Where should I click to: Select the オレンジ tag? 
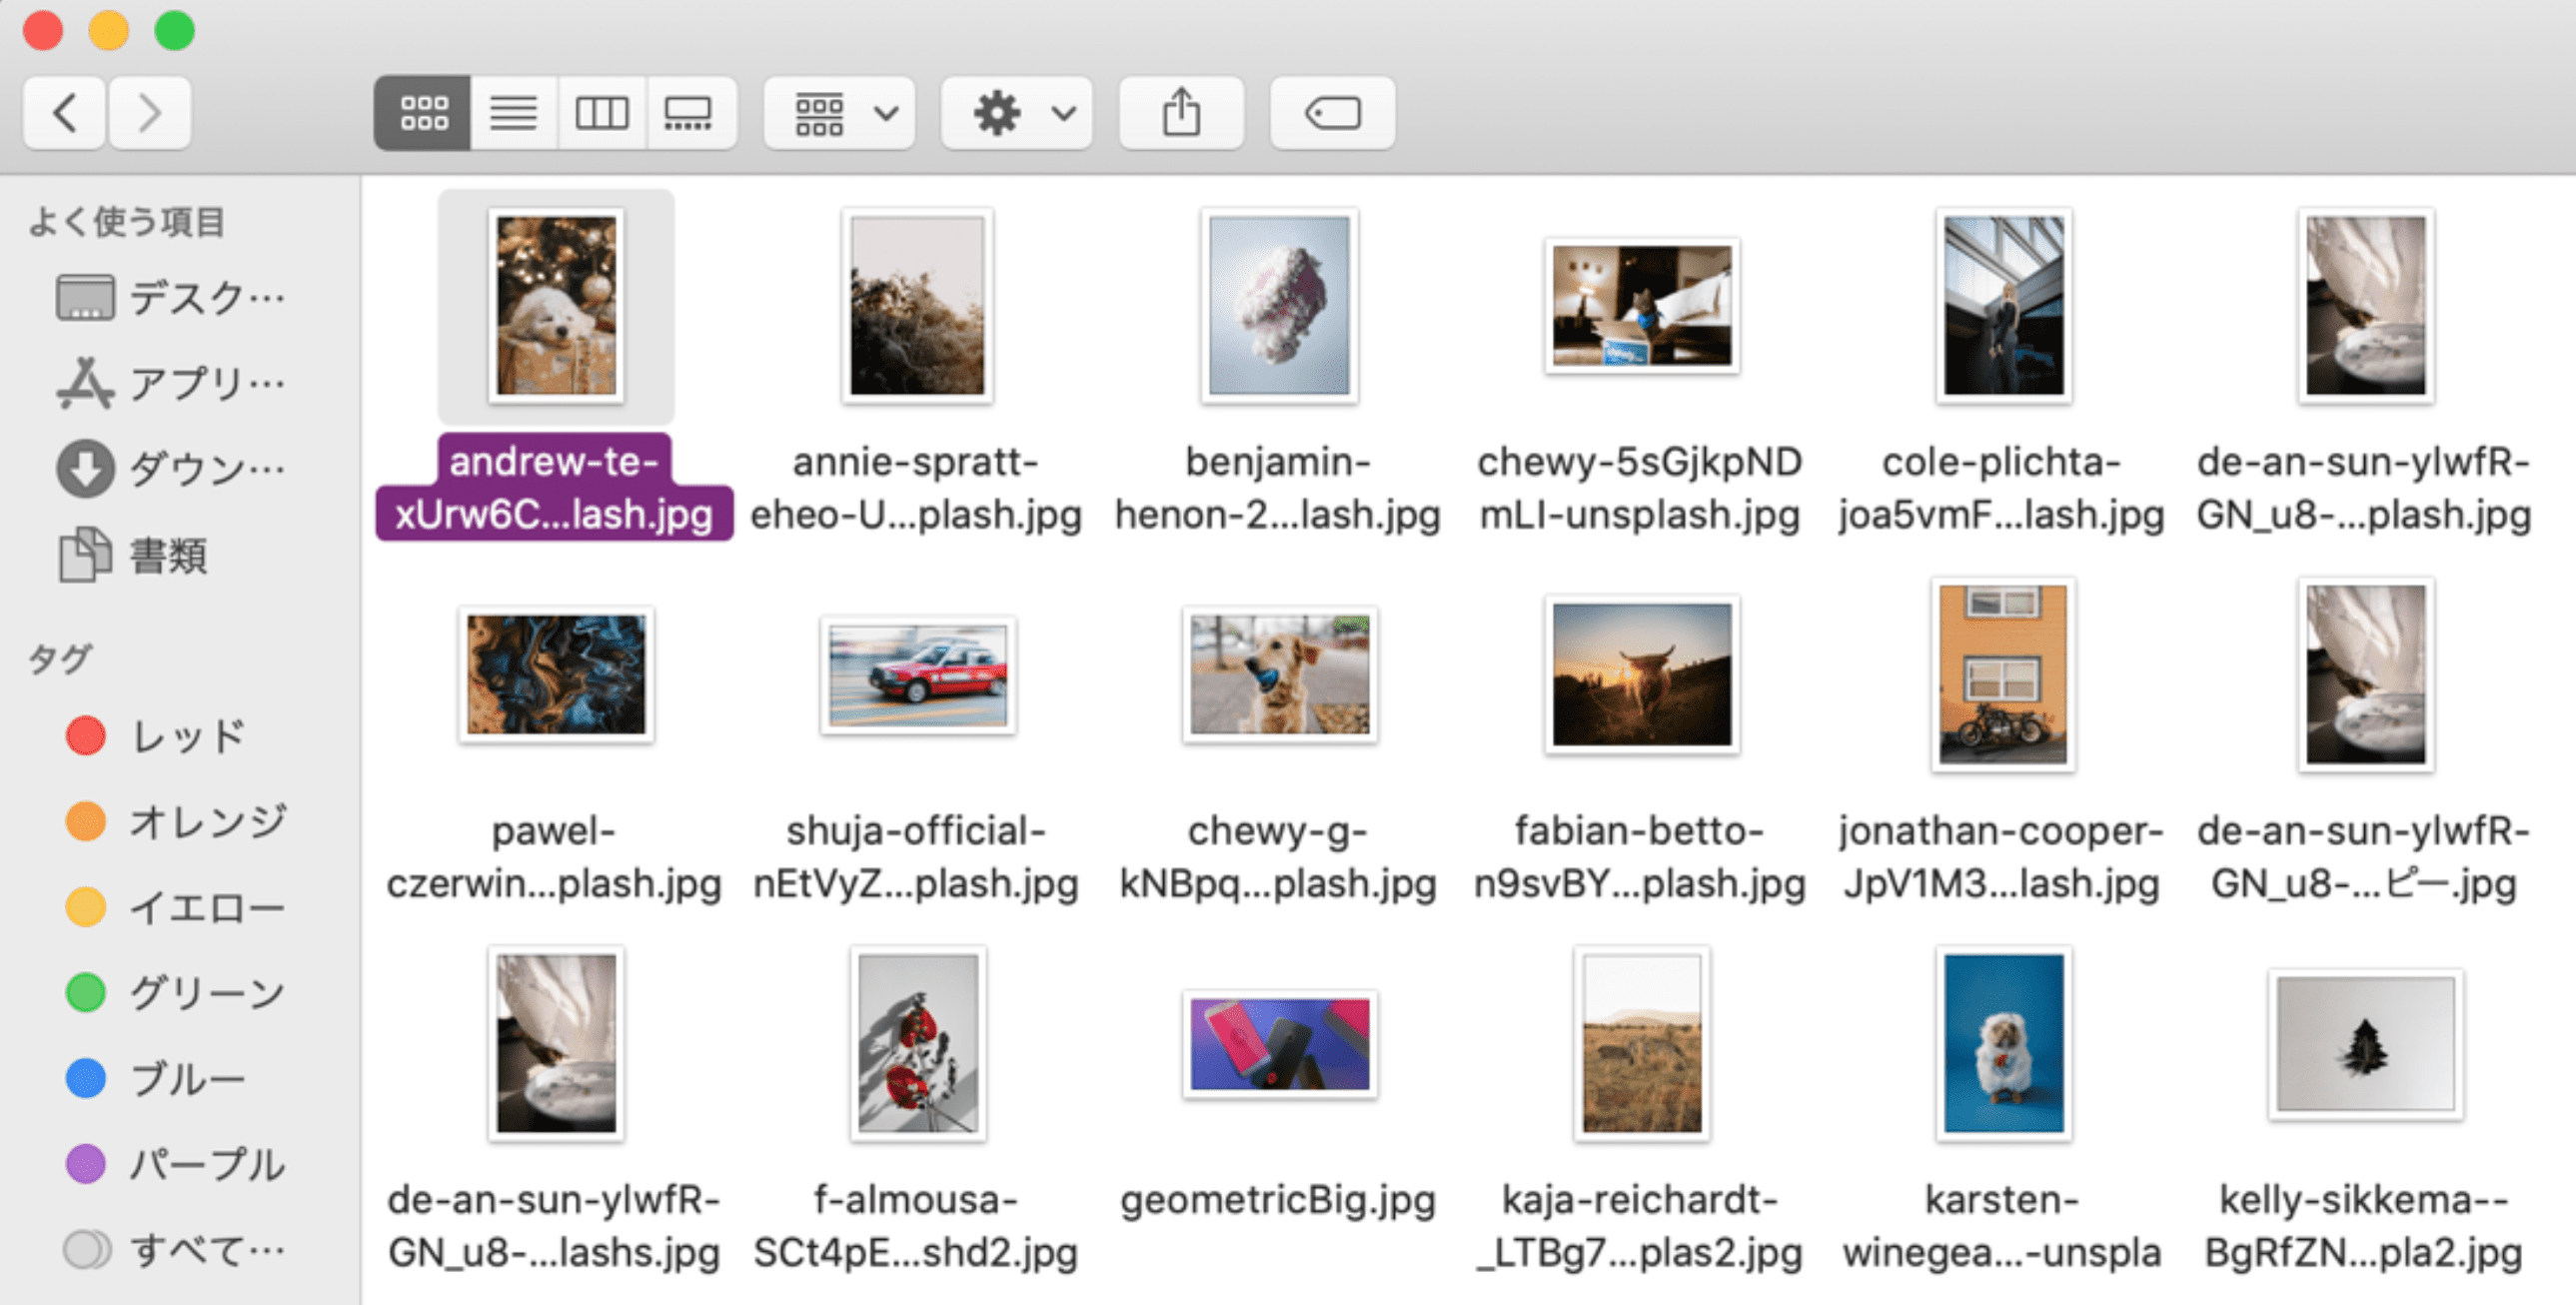click(177, 822)
